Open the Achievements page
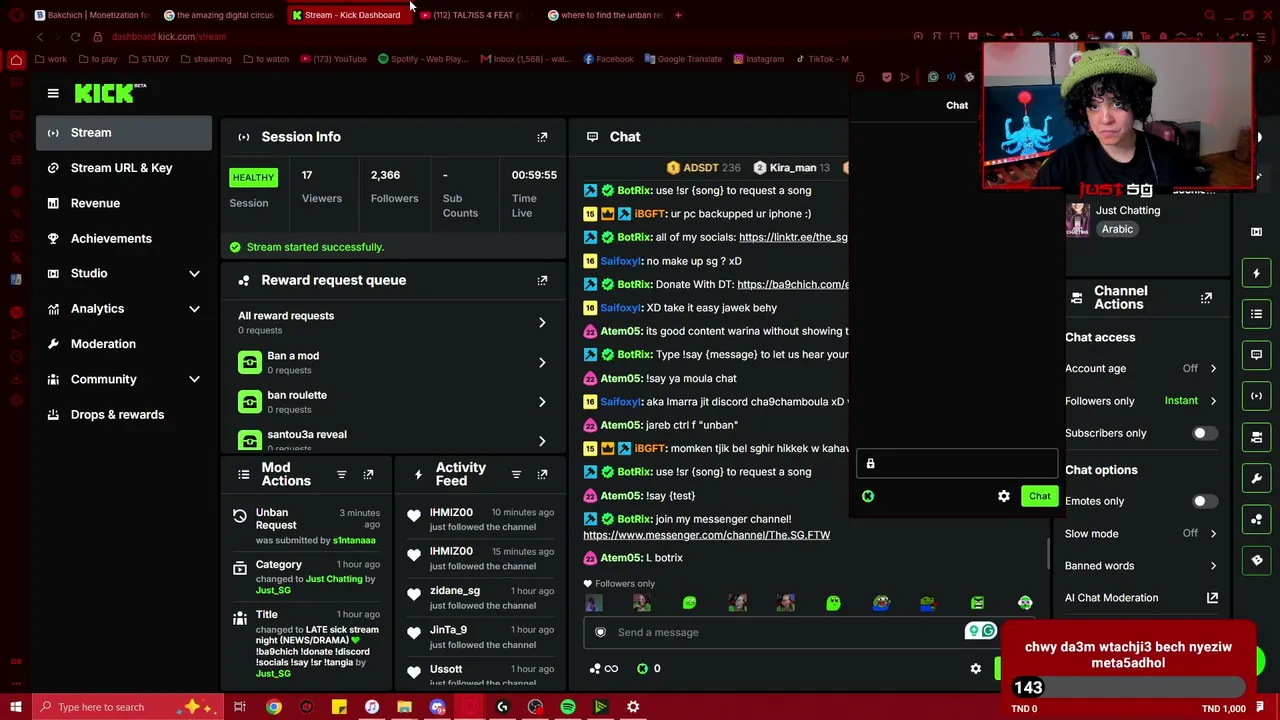Screen dimensions: 1280x720 coord(124,238)
